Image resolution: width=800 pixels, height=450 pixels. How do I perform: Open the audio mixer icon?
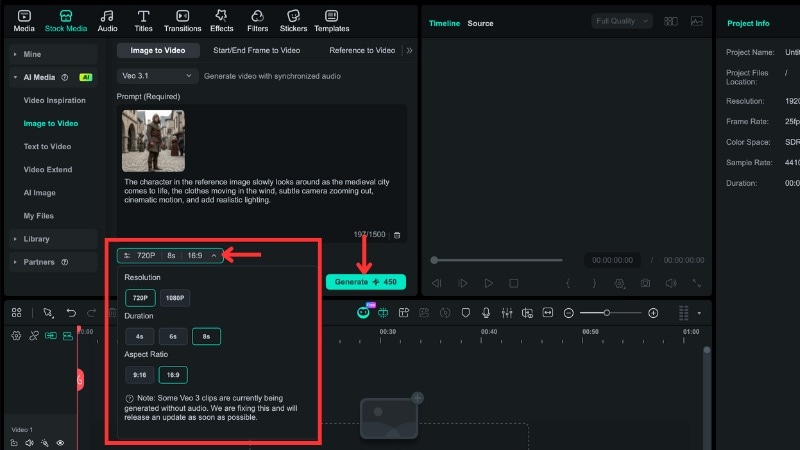tap(507, 313)
